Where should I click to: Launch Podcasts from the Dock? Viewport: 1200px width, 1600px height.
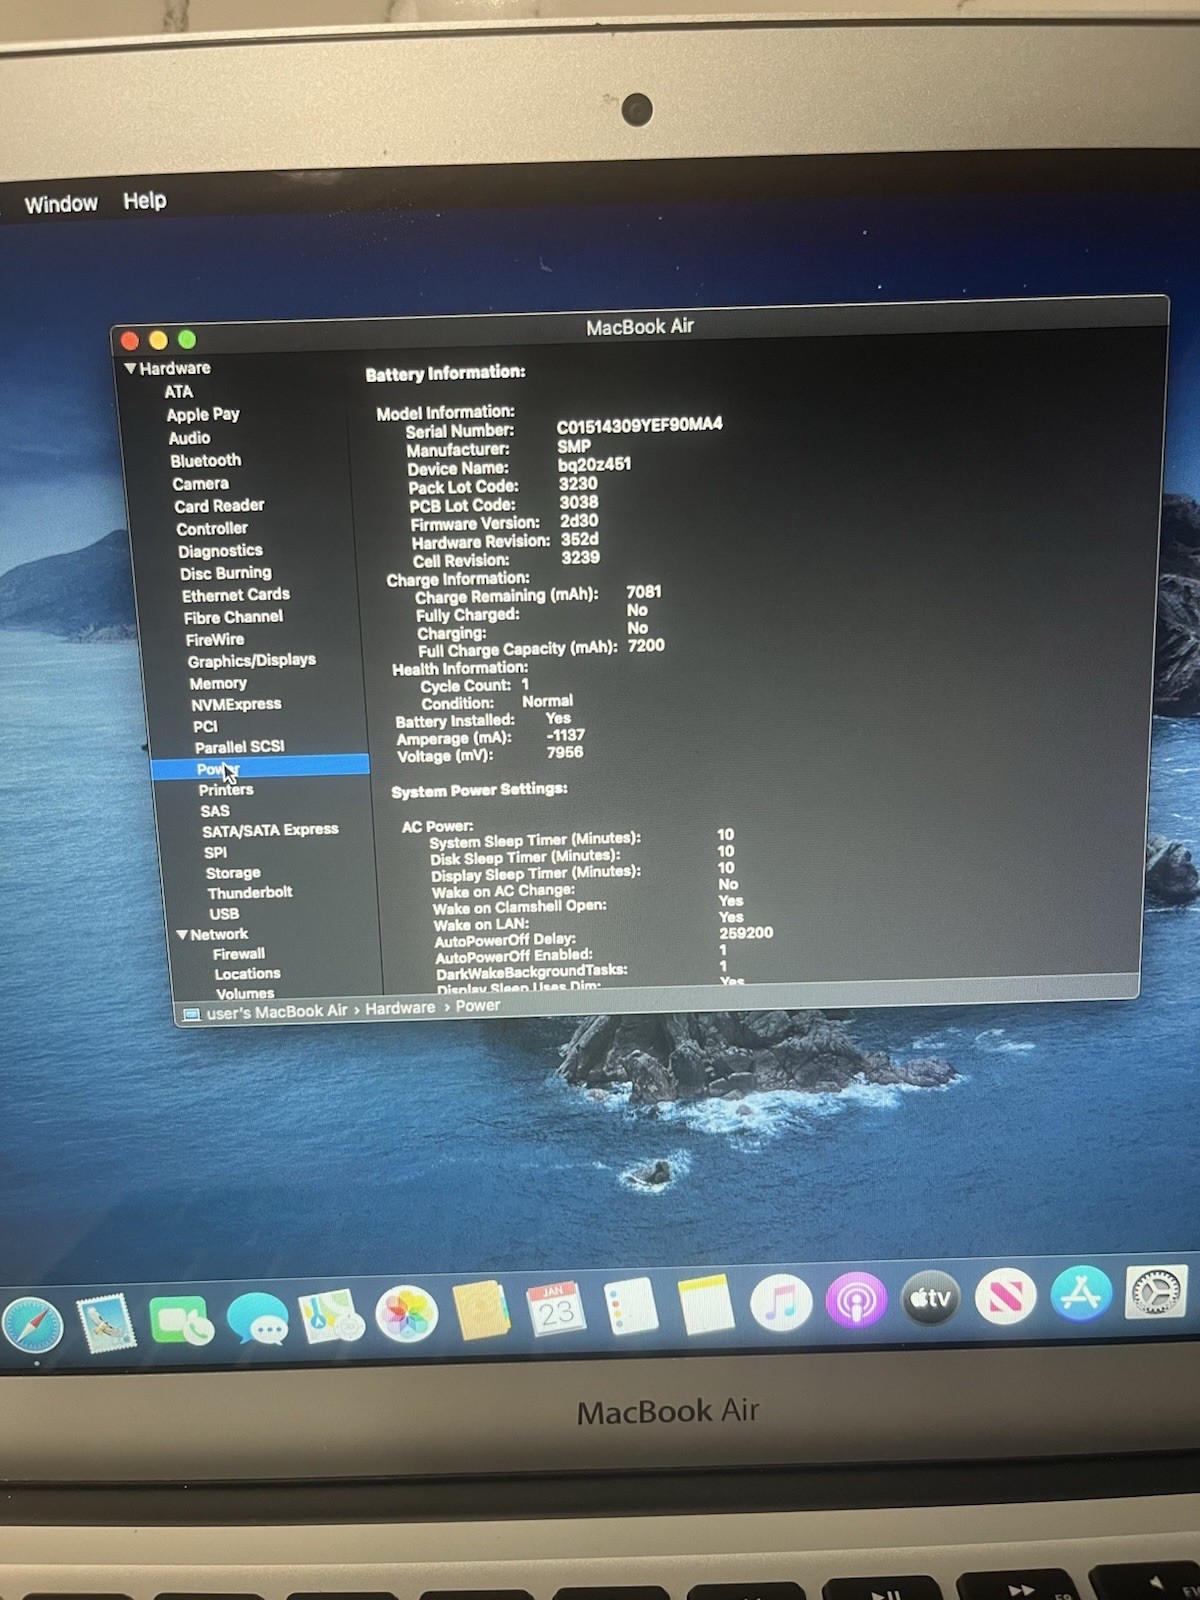point(856,1300)
